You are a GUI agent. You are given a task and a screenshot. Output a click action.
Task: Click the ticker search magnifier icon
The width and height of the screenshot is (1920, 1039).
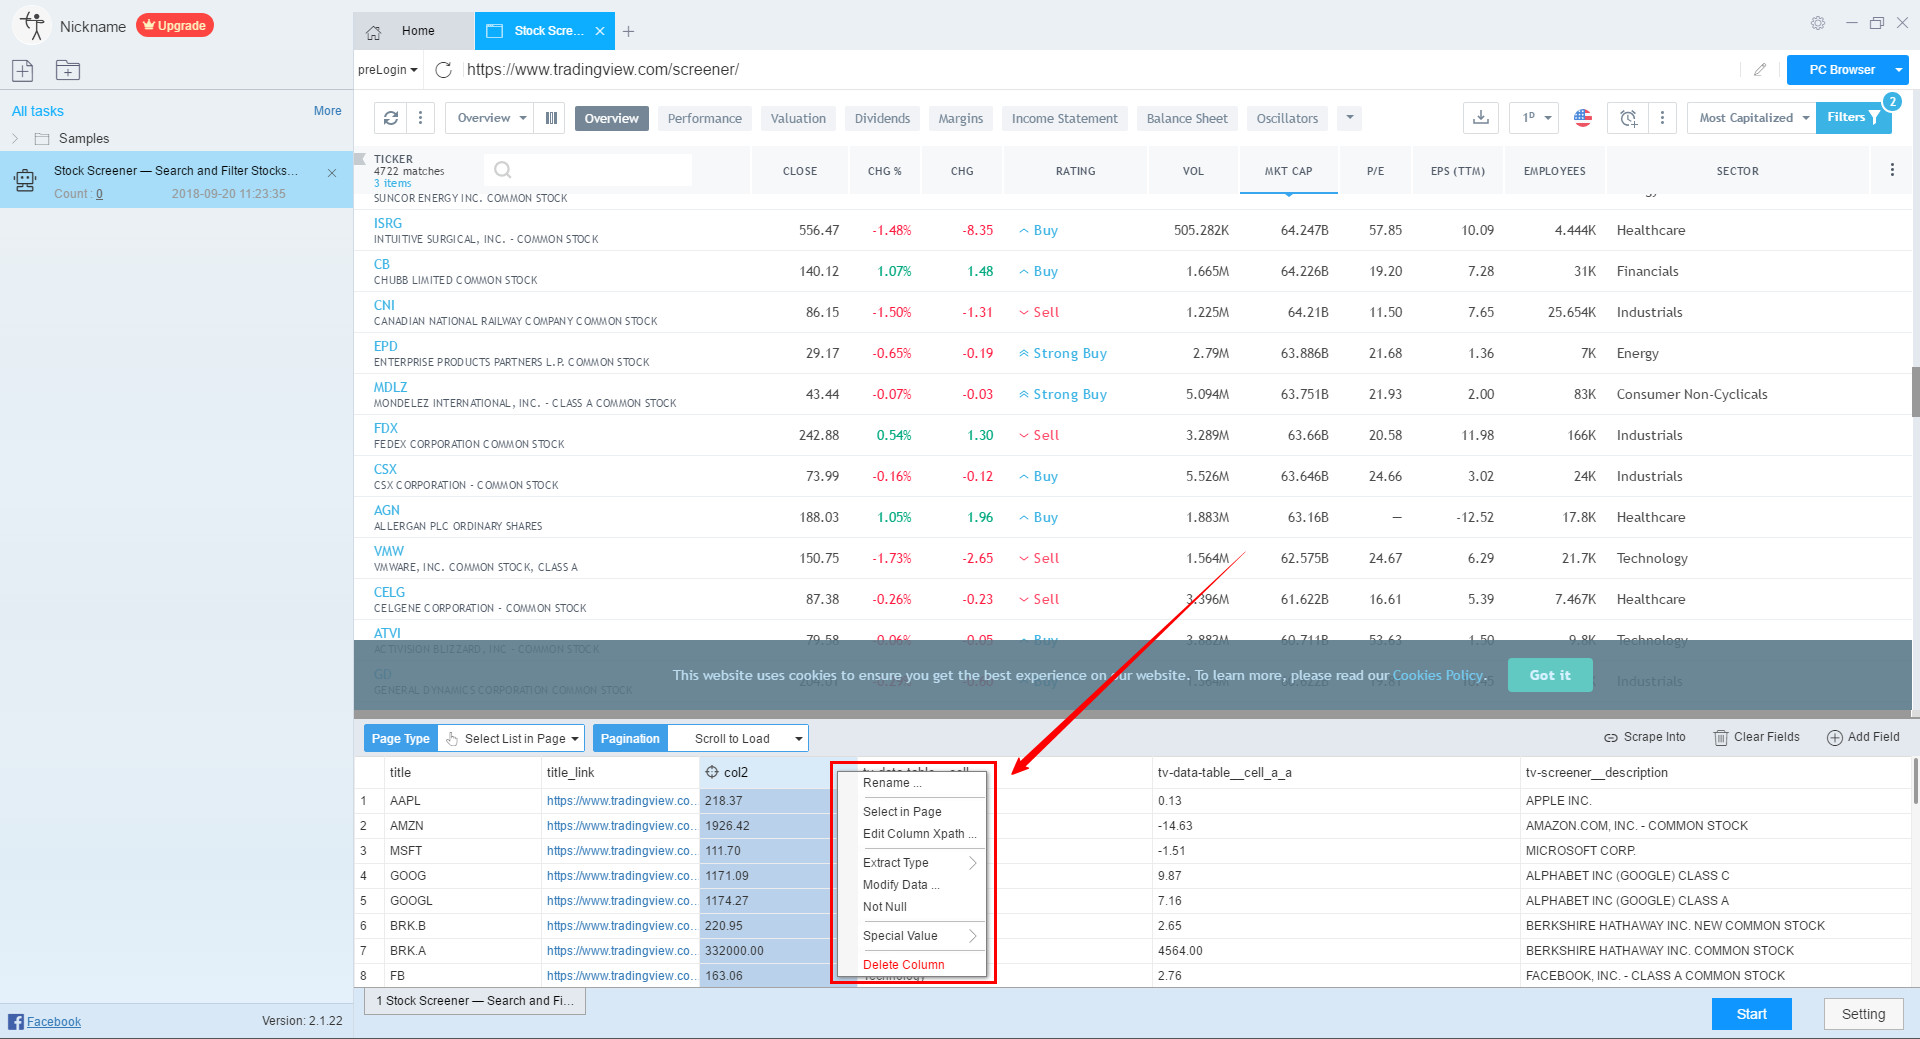pyautogui.click(x=503, y=170)
